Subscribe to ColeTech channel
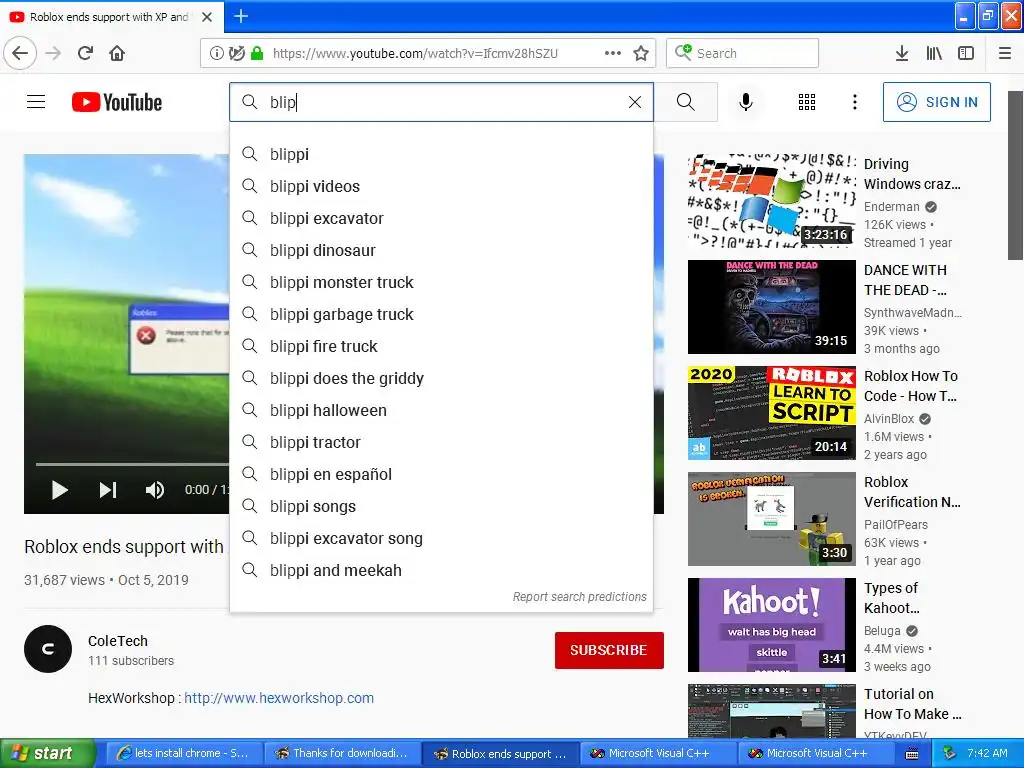1024x768 pixels. coord(609,650)
